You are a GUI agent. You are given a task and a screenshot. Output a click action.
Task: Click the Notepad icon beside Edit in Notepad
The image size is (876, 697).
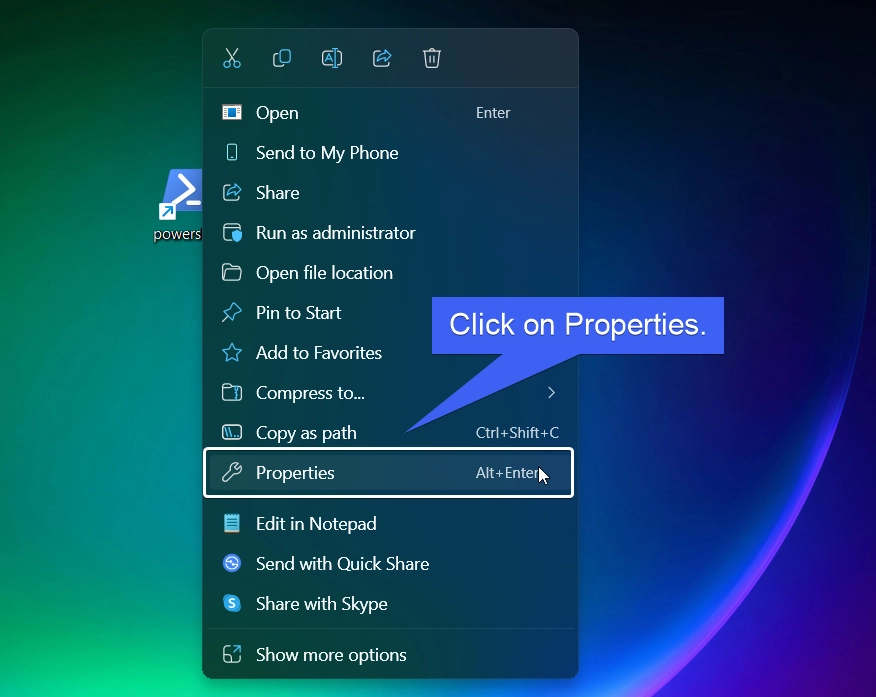(232, 523)
